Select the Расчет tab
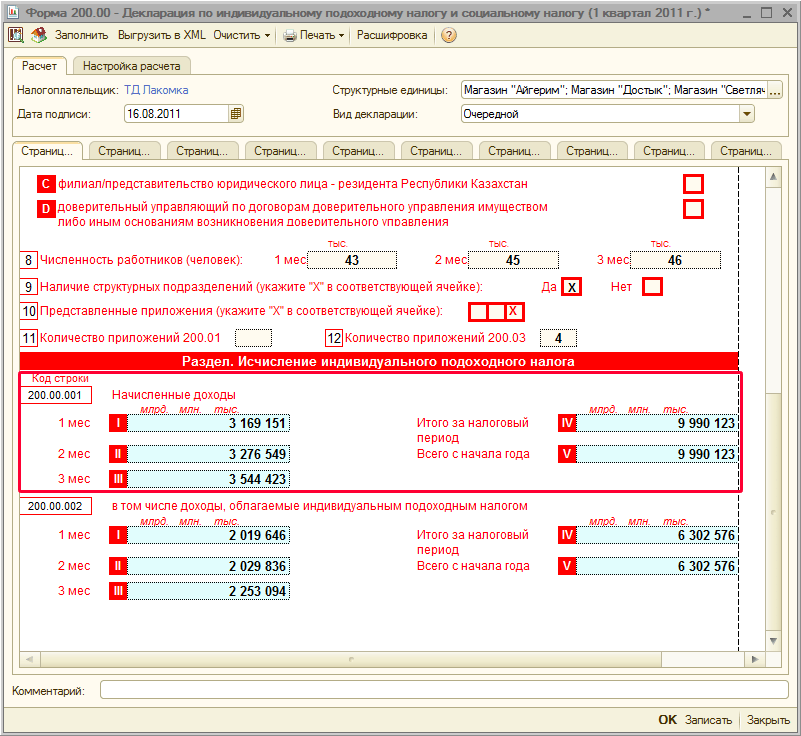This screenshot has width=801, height=736. (x=40, y=66)
